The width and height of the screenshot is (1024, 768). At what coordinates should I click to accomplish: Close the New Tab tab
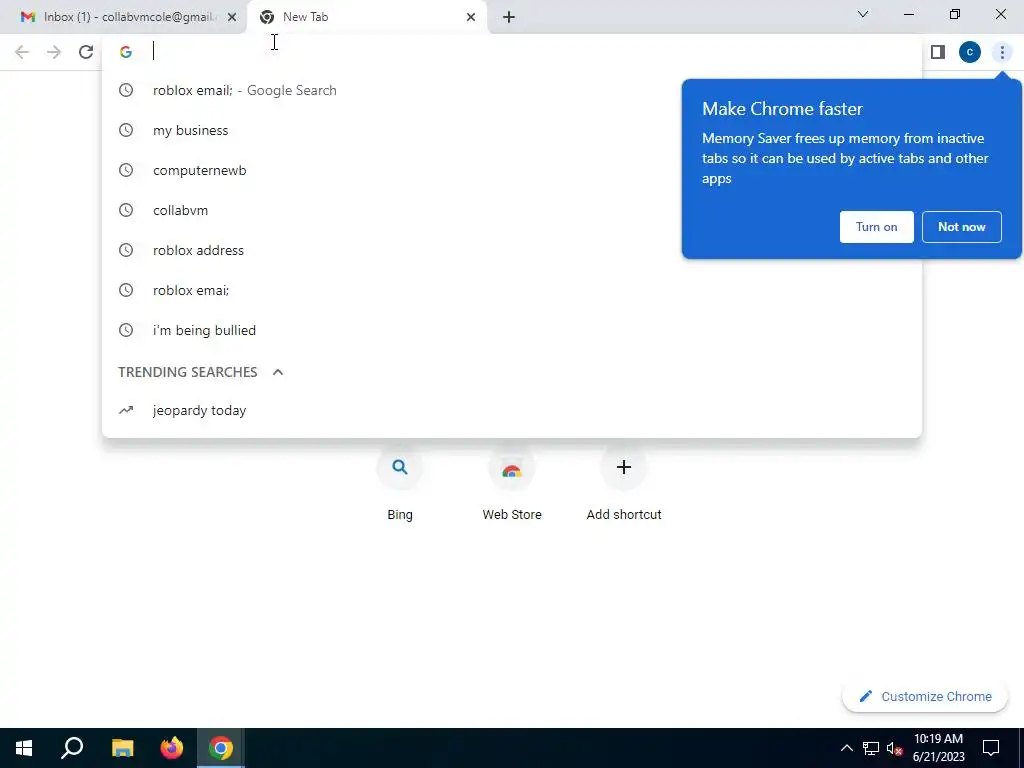pyautogui.click(x=471, y=17)
